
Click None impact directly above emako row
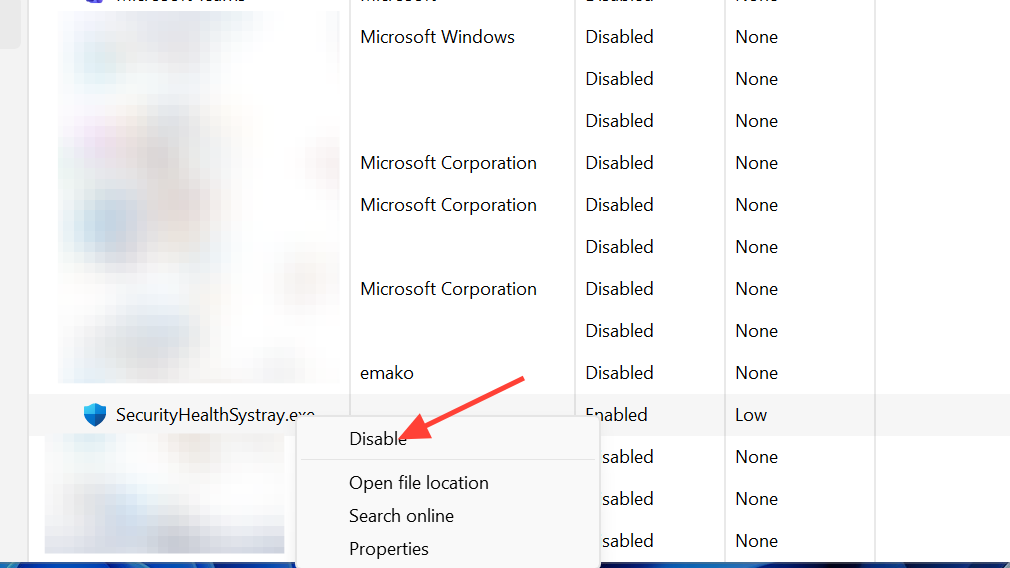pos(756,331)
